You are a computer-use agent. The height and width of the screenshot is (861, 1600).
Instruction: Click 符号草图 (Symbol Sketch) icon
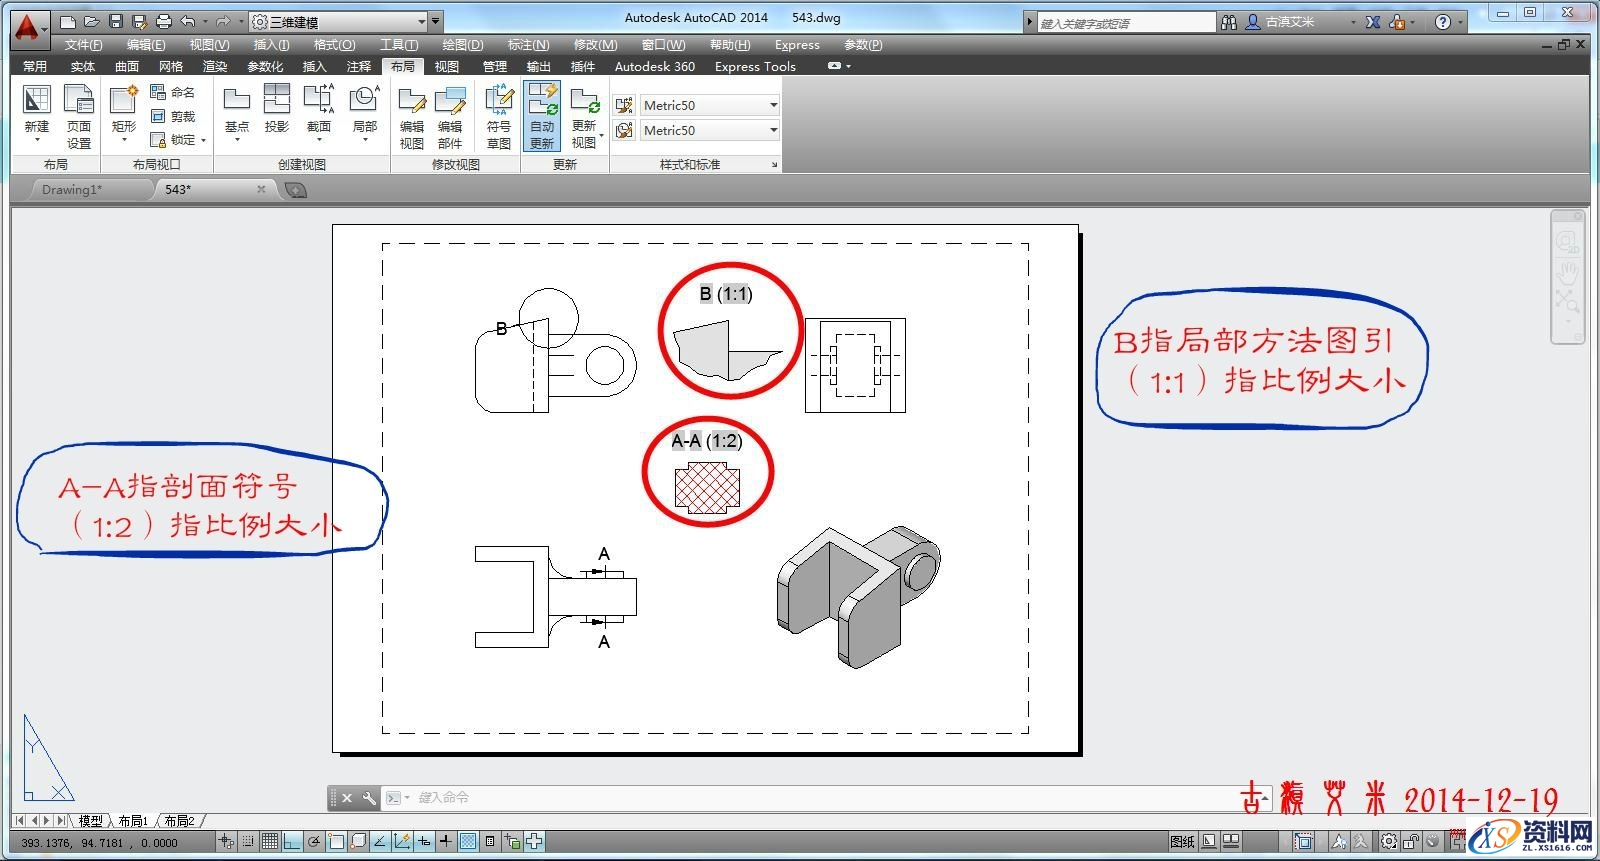[498, 117]
